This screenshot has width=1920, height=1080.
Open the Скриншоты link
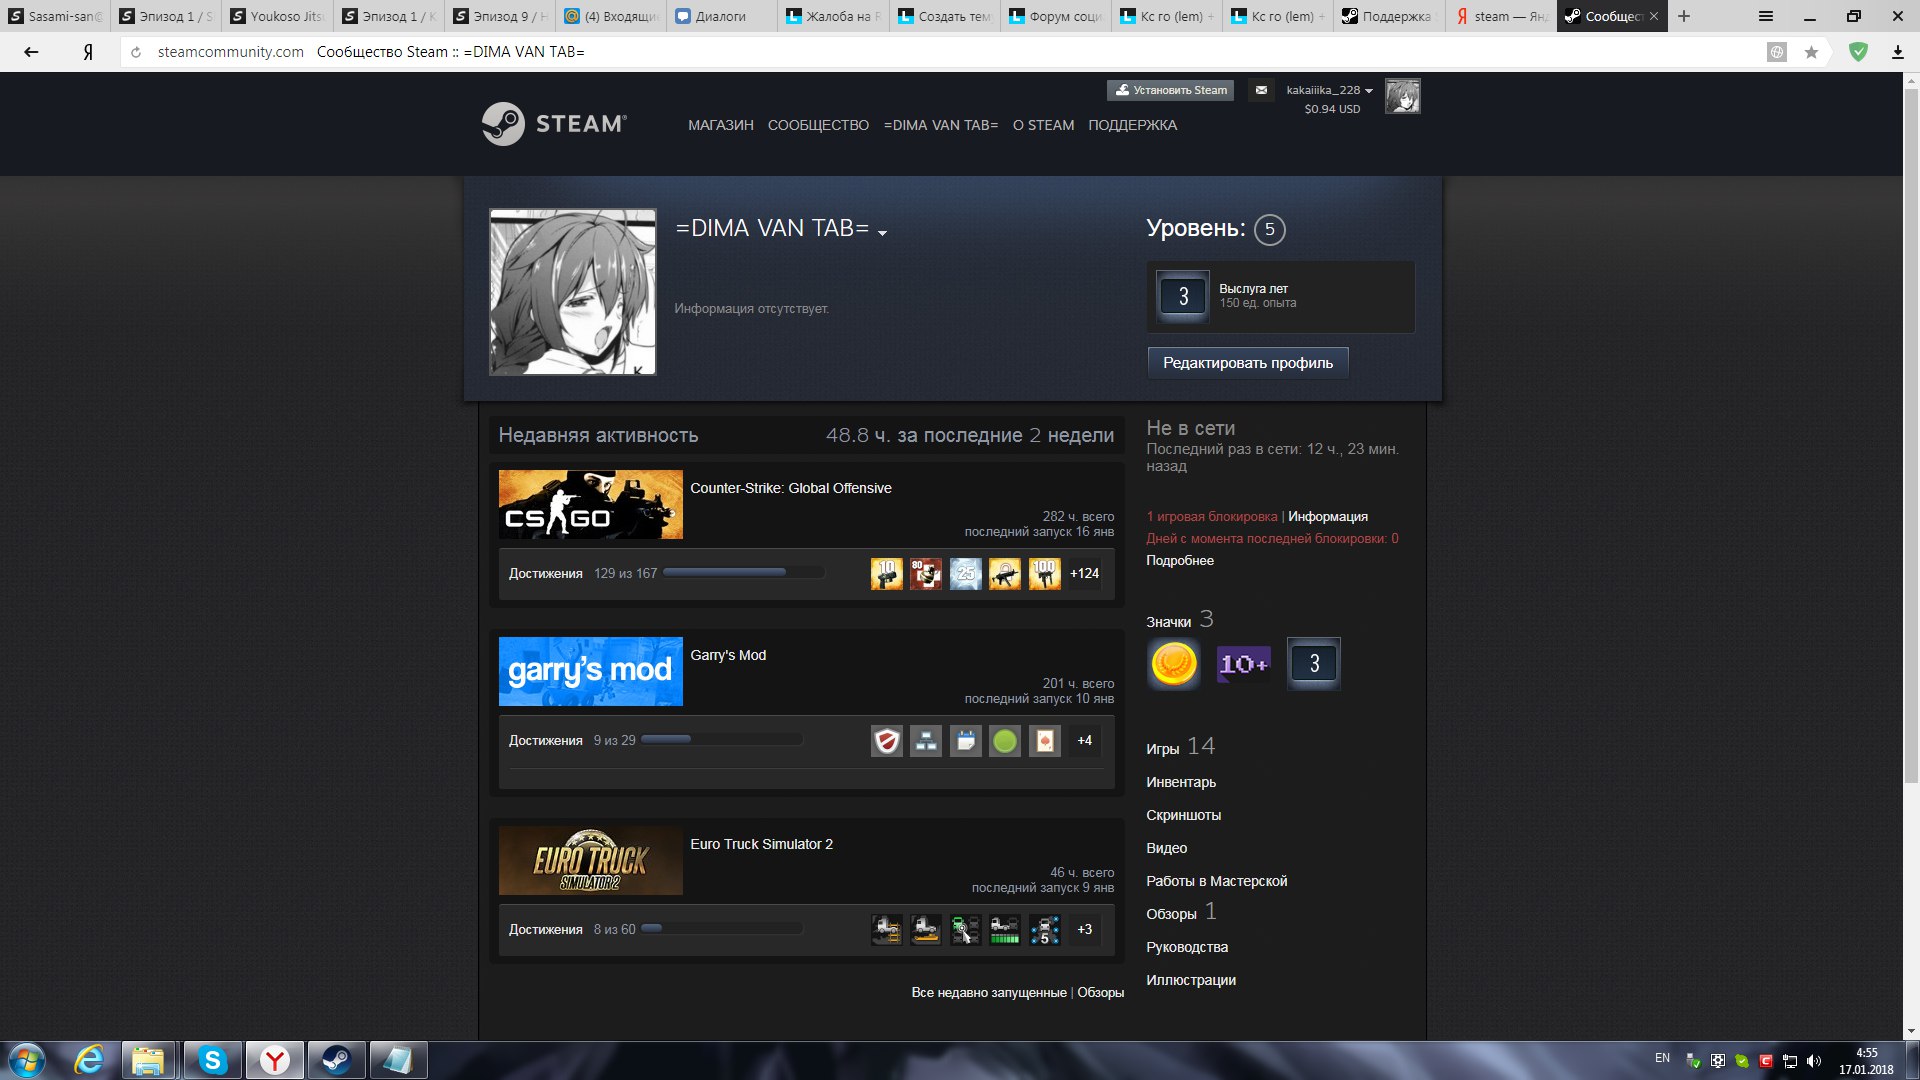pos(1183,815)
